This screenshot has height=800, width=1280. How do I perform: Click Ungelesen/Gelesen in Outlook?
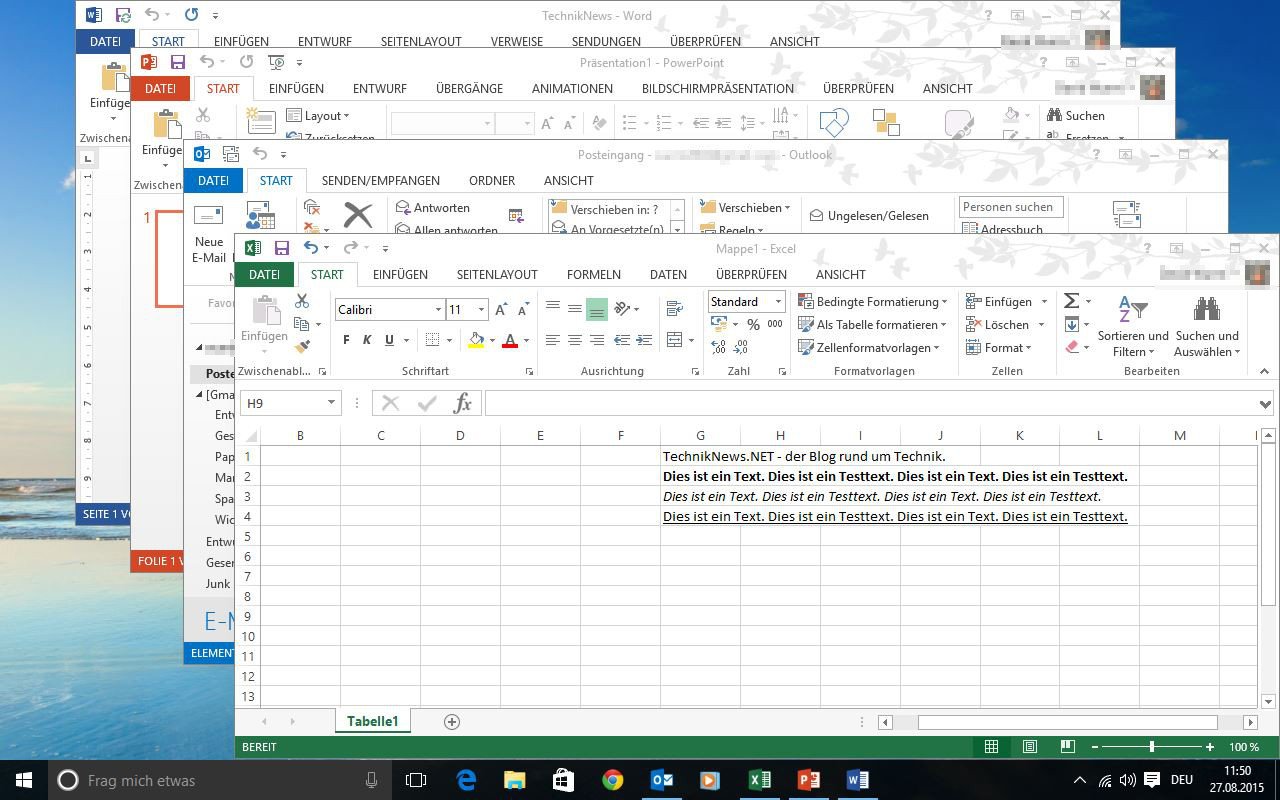coord(869,215)
